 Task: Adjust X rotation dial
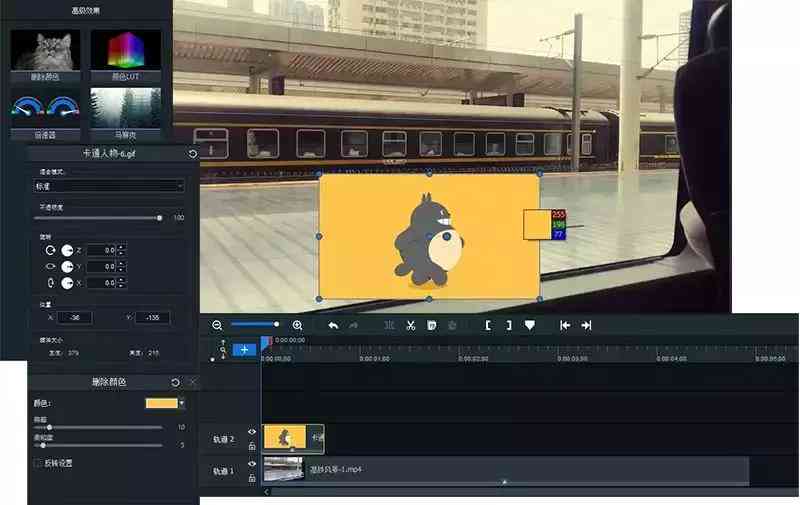(67, 283)
